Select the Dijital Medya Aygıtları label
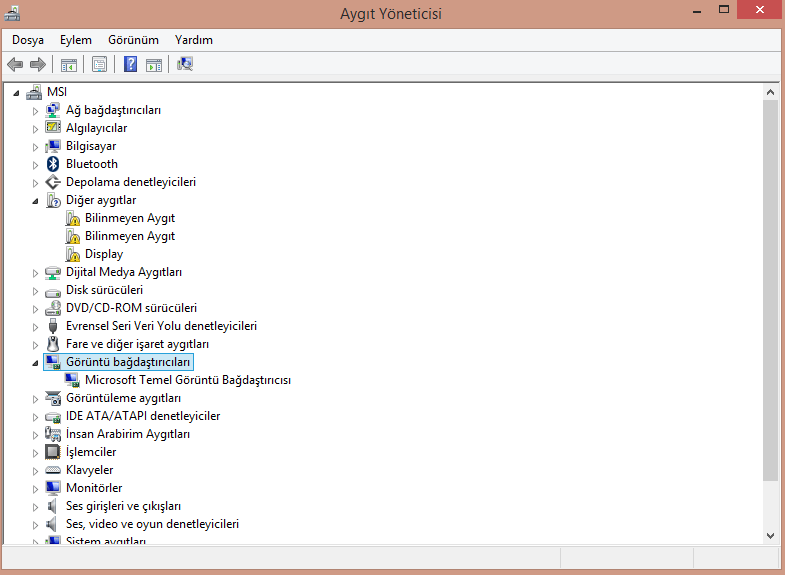This screenshot has height=575, width=785. [x=124, y=272]
